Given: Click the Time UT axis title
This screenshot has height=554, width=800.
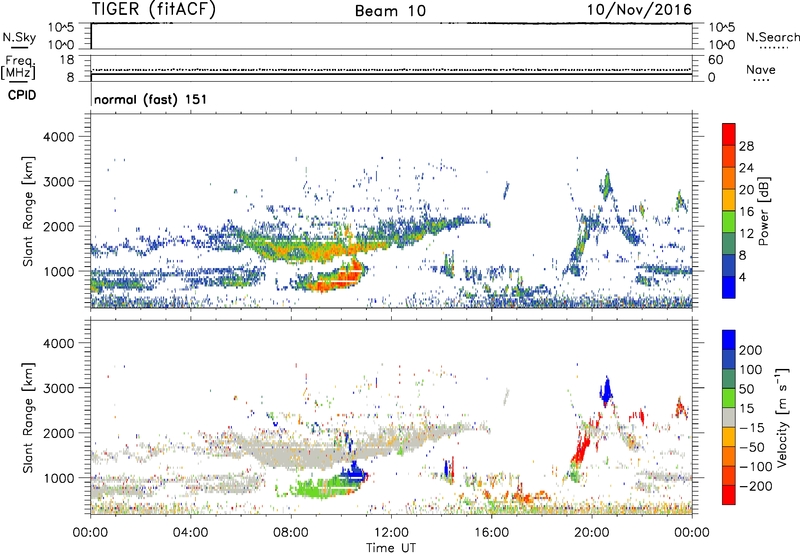Looking at the screenshot, I should click(391, 548).
